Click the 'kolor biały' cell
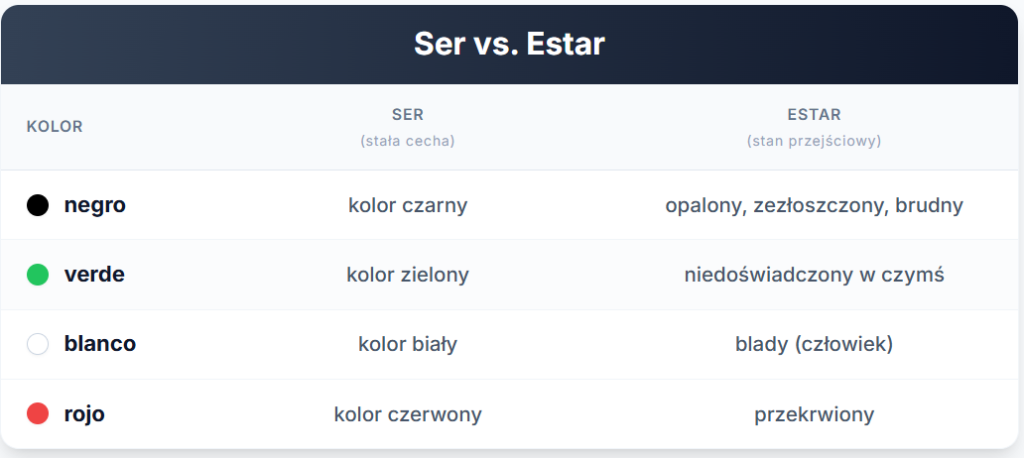The width and height of the screenshot is (1024, 458). click(408, 344)
